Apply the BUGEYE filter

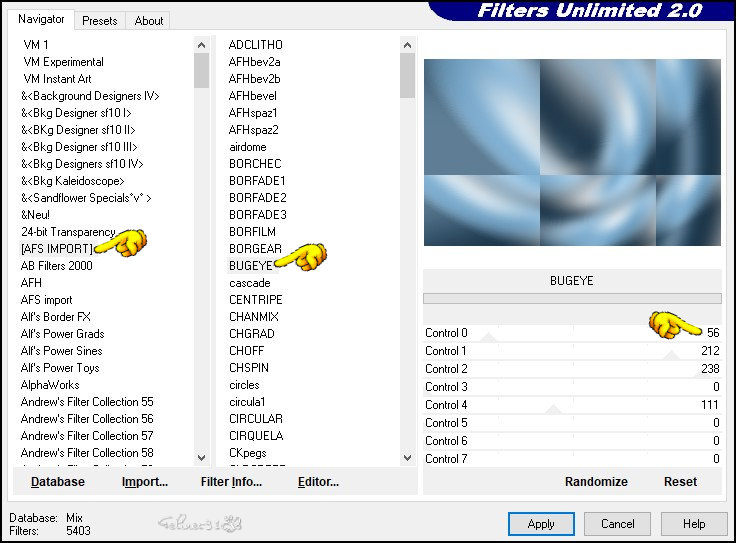pyautogui.click(x=541, y=524)
